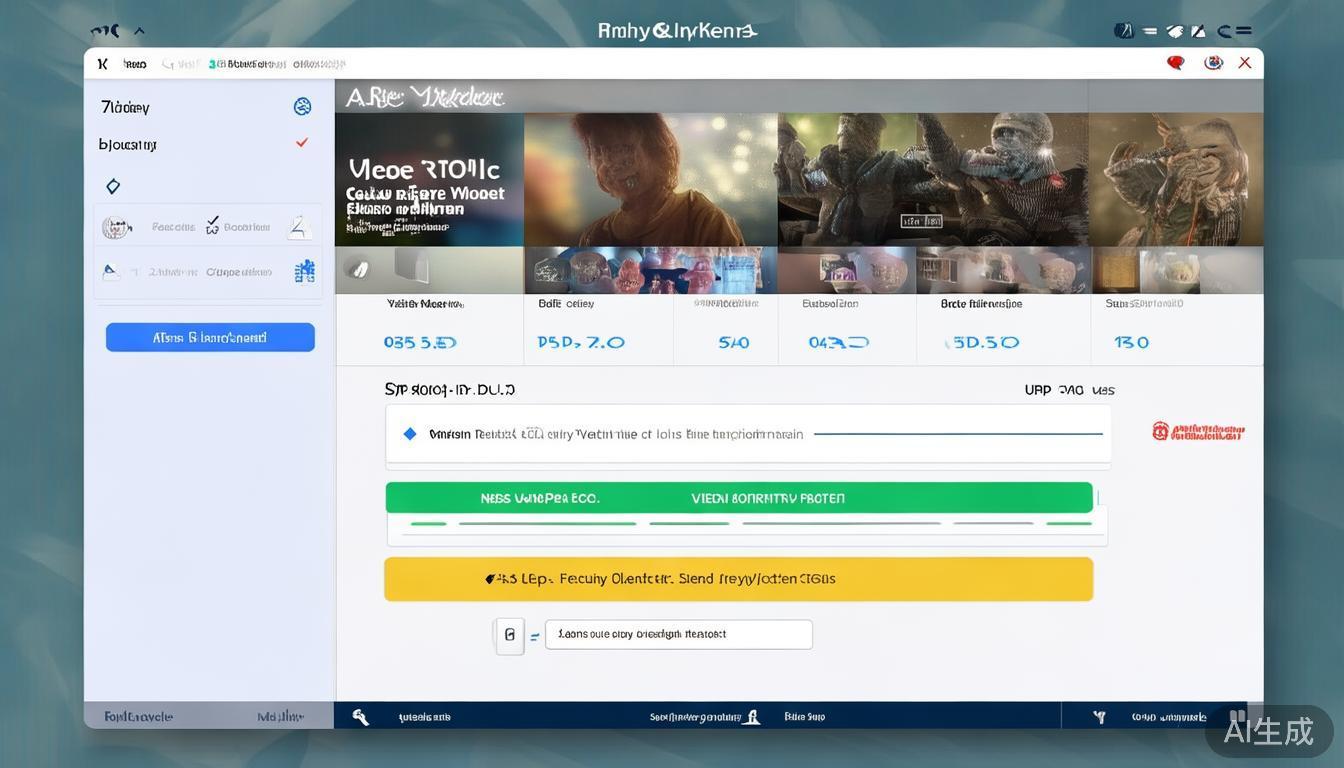Click the horizontal slider line in first row
The width and height of the screenshot is (1344, 768).
pyautogui.click(x=958, y=434)
